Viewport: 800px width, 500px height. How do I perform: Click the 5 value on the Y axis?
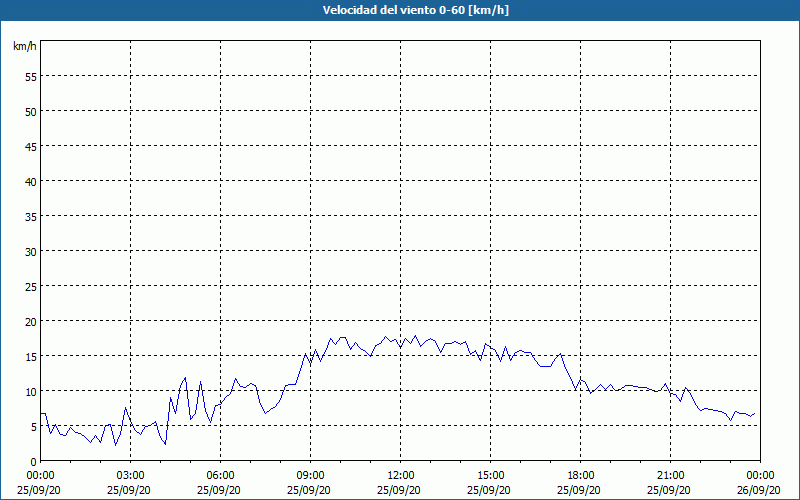click(x=34, y=427)
